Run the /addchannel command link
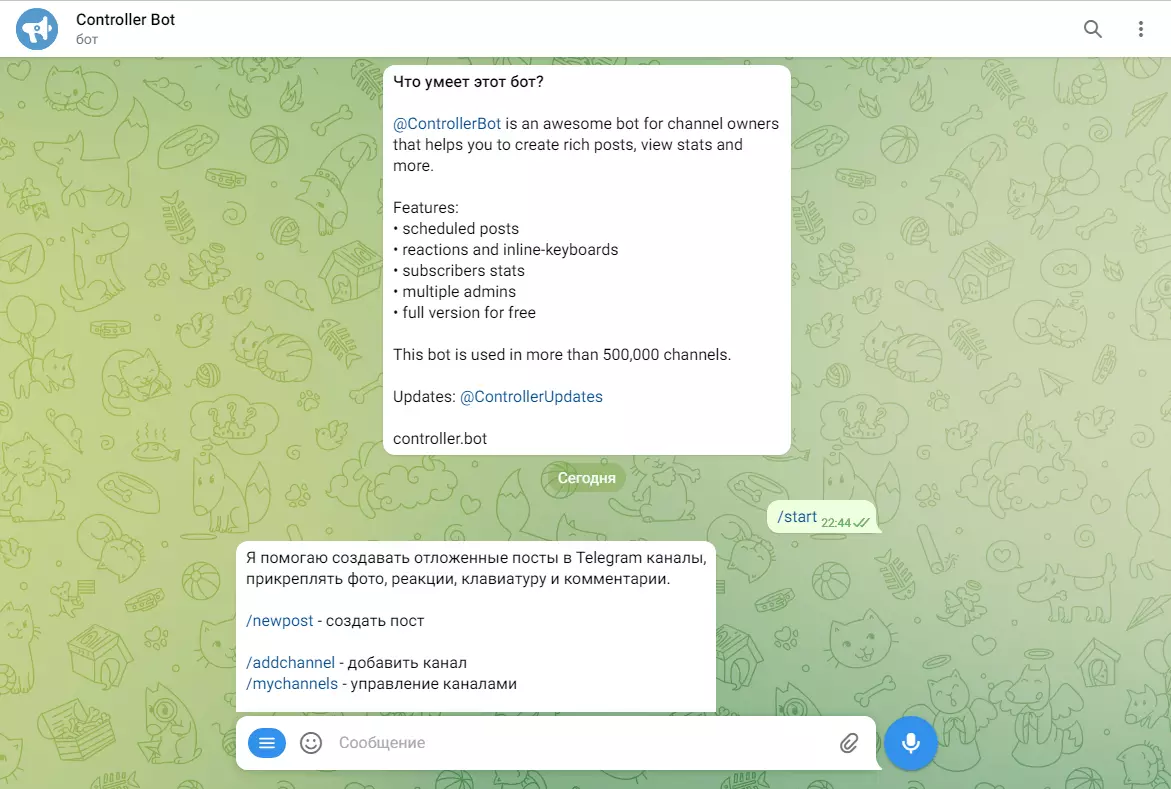 291,663
